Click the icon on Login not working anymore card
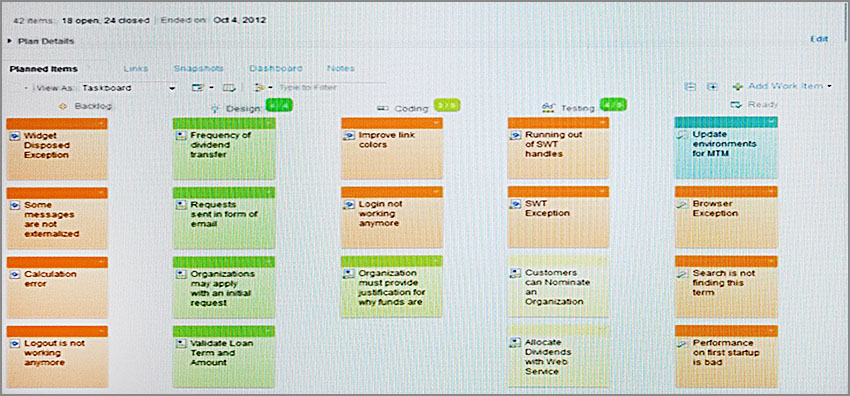Screen dimensions: 850x396 (x=349, y=205)
